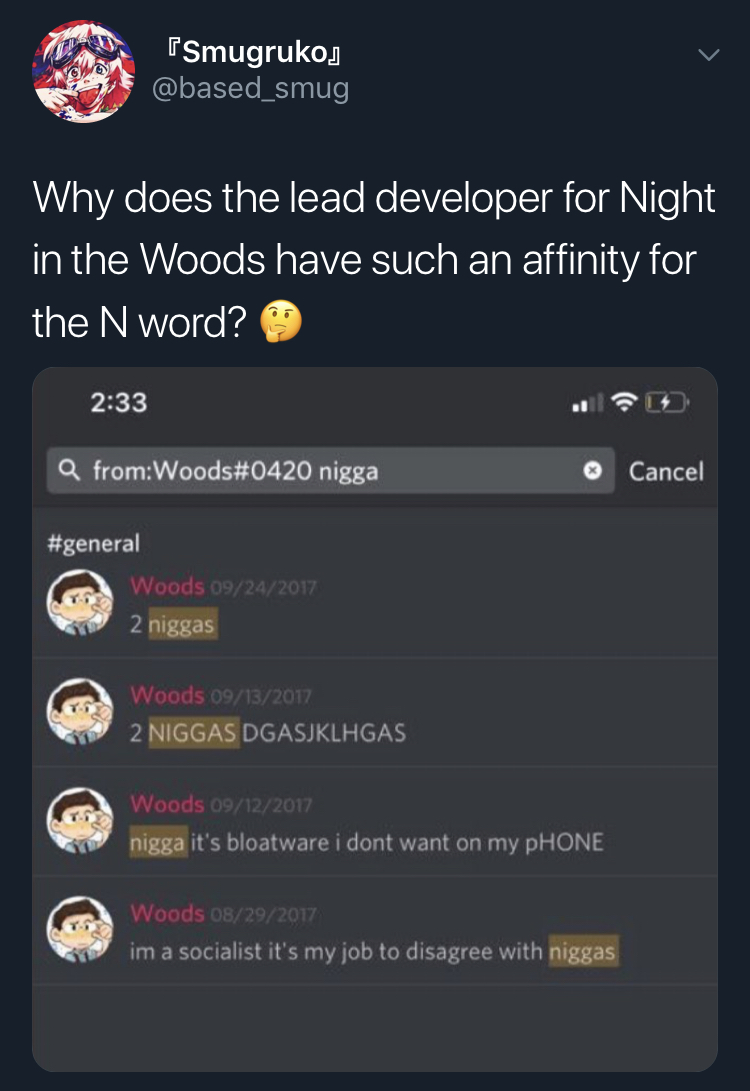Screen dimensions: 750x1091
Task: Tap Cancel next to the search bar
Action: tap(666, 471)
